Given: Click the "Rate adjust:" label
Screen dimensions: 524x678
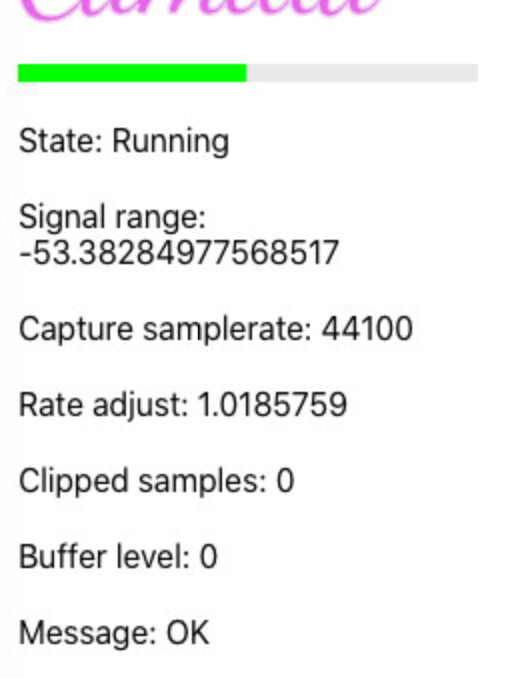Looking at the screenshot, I should 104,406.
